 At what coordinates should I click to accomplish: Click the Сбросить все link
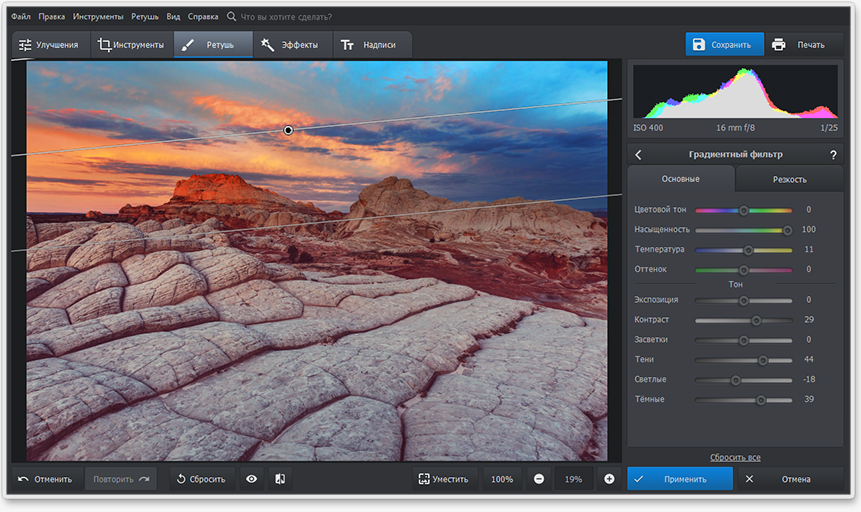[735, 457]
